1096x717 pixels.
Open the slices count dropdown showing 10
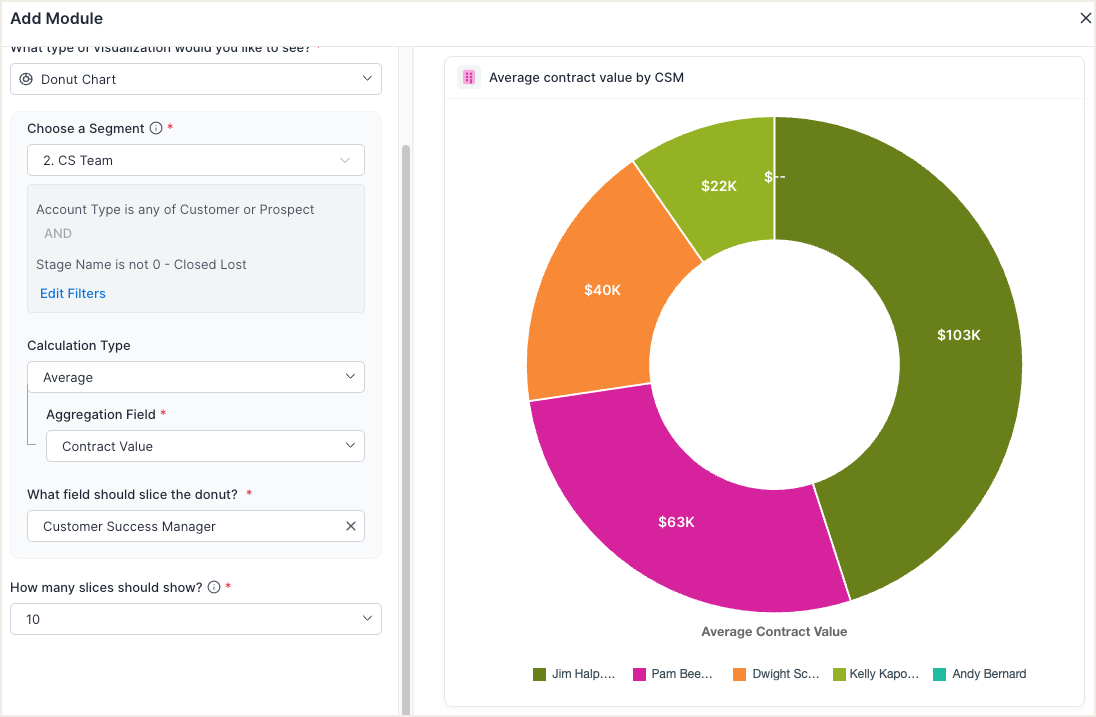(196, 619)
